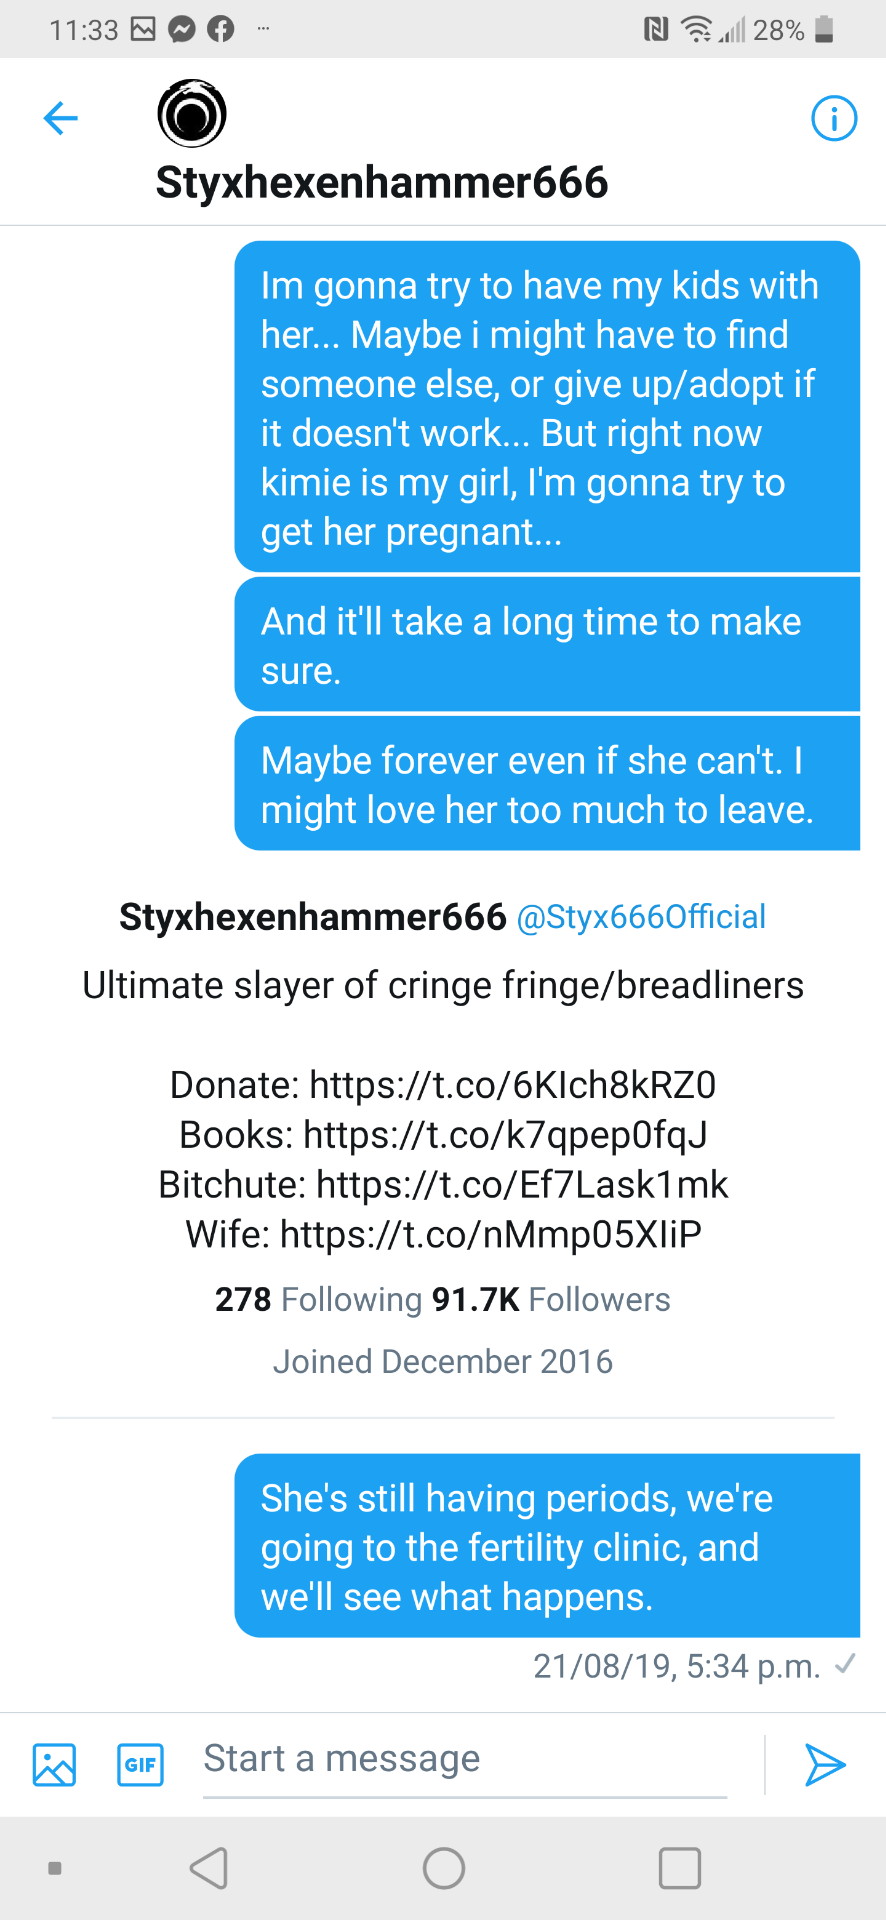Attach a photo with image icon
This screenshot has height=1920, width=886.
click(54, 1765)
